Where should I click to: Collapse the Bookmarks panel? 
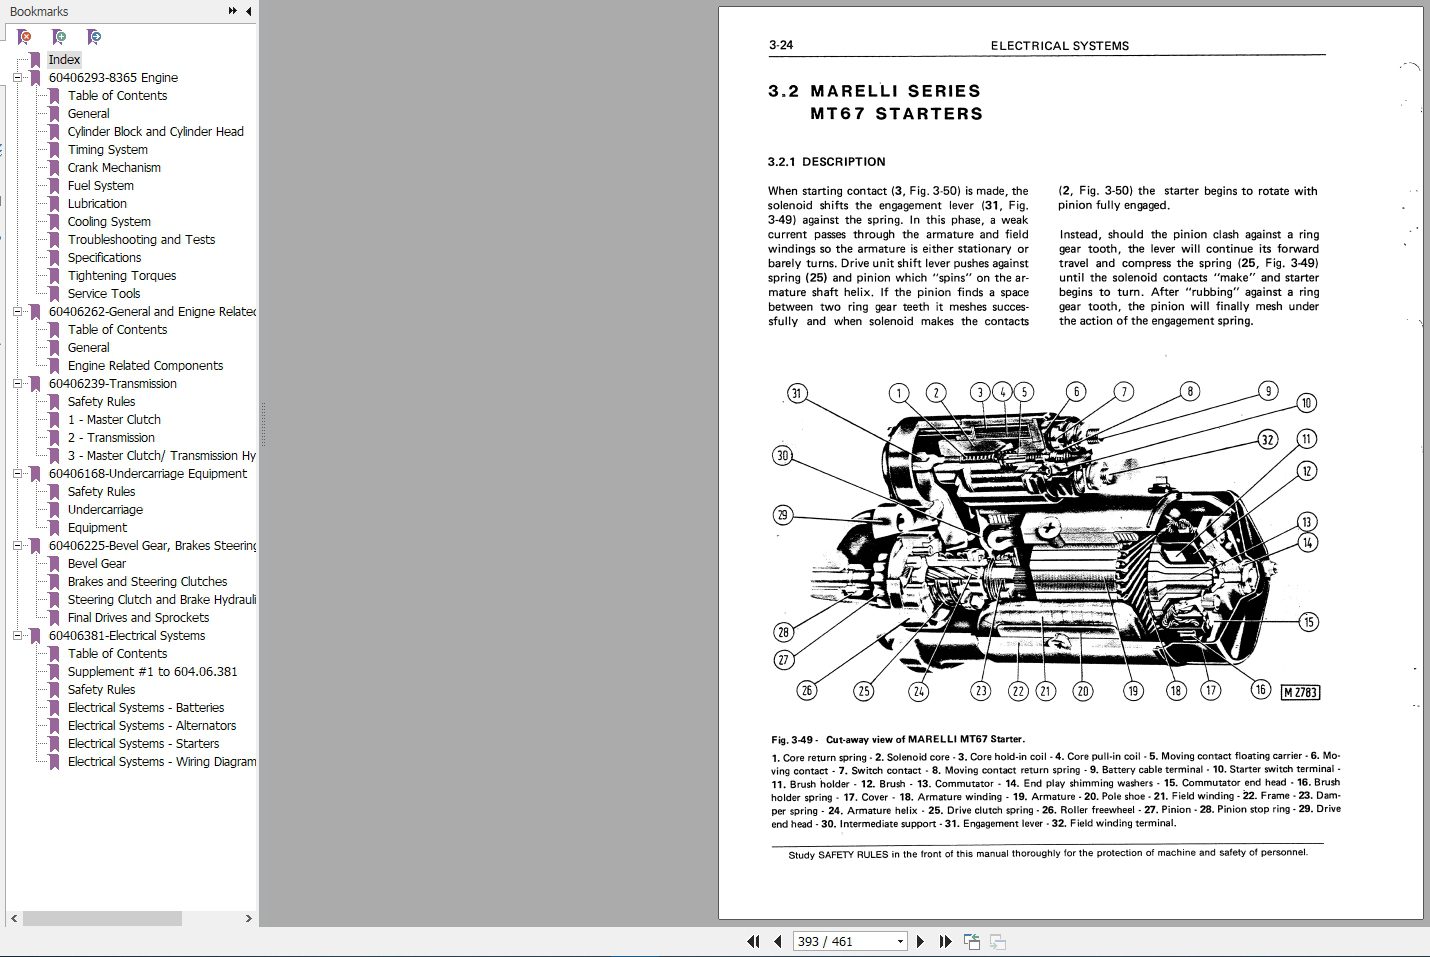point(249,11)
